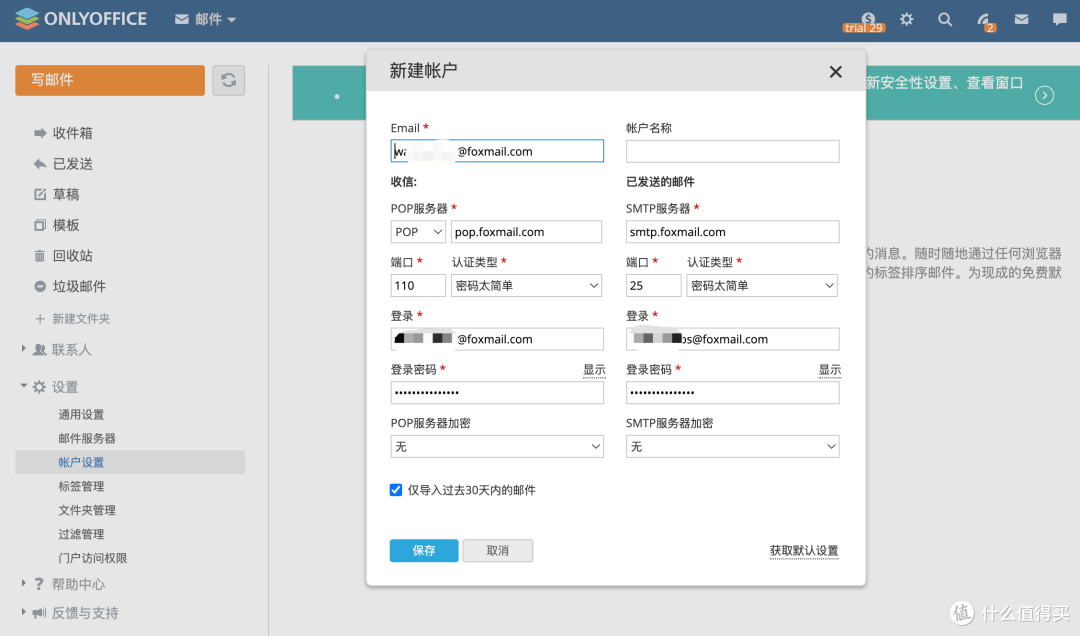Viewport: 1080px width, 636px height.
Task: Open portal settings gear icon
Action: pos(906,19)
